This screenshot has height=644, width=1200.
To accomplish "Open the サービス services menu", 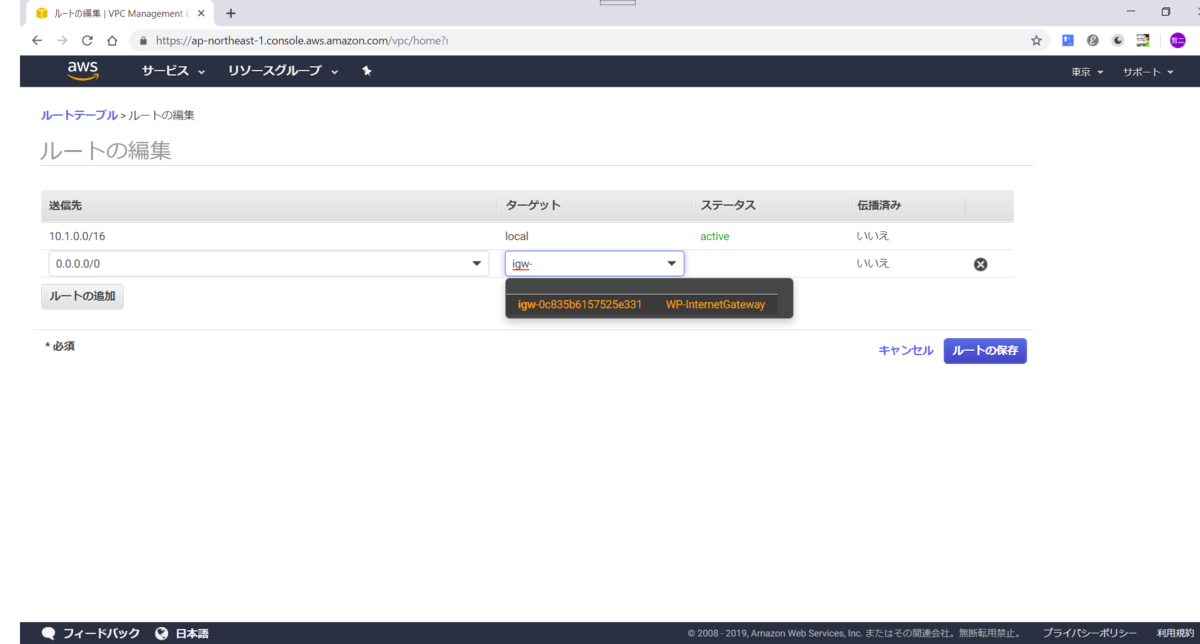I will 173,72.
